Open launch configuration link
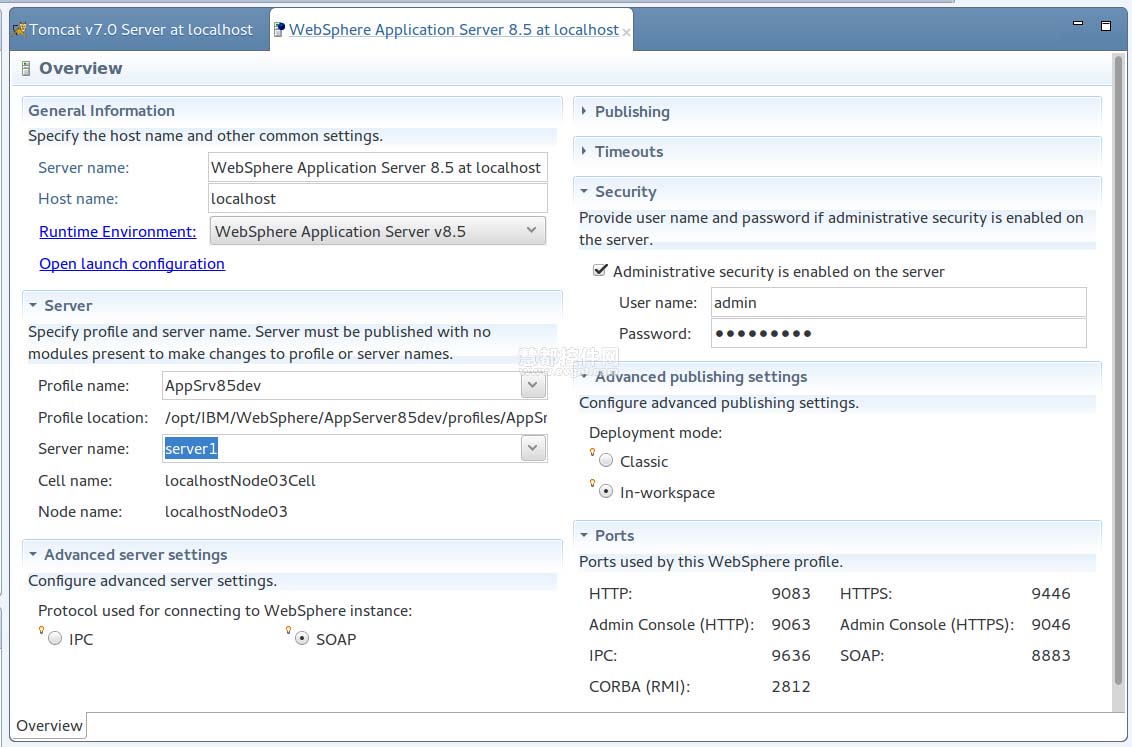Image resolution: width=1132 pixels, height=747 pixels. [132, 264]
